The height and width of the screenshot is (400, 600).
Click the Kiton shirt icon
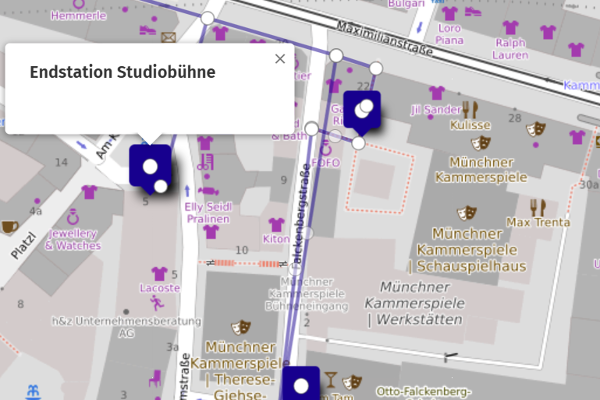click(276, 225)
